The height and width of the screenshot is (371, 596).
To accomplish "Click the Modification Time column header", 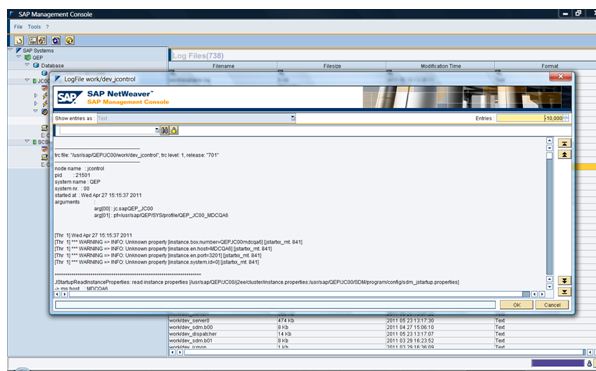I will point(441,66).
